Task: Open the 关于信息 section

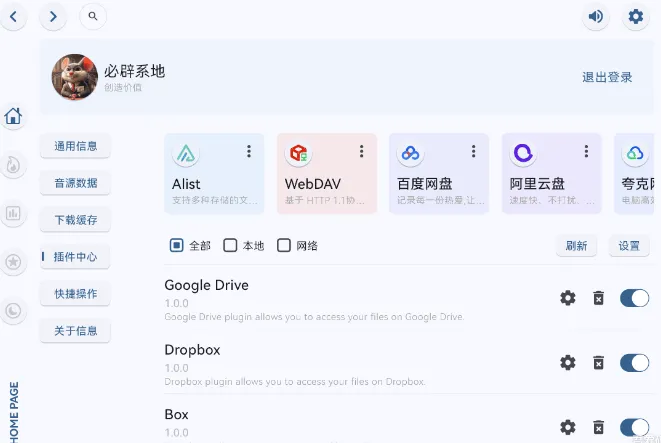Action: pos(75,331)
